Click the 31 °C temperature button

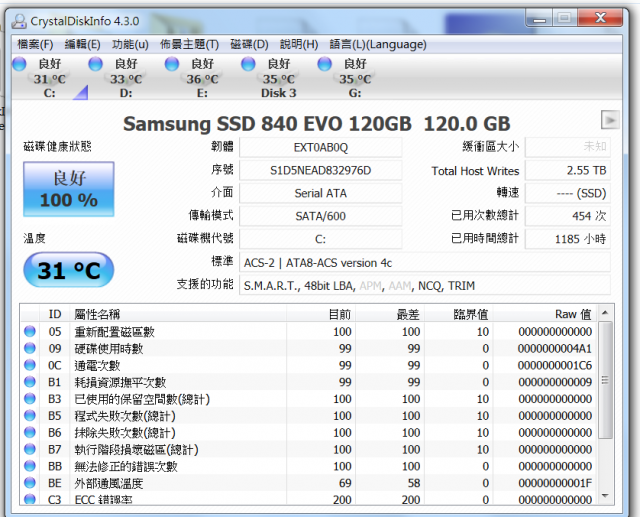pyautogui.click(x=69, y=270)
